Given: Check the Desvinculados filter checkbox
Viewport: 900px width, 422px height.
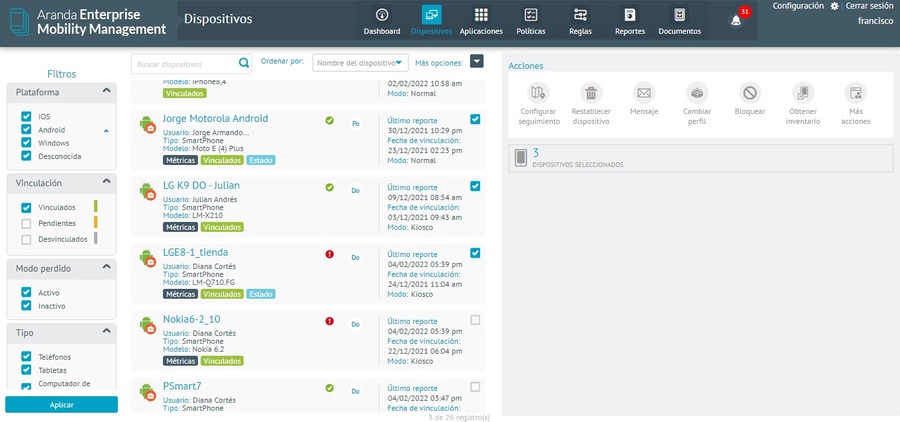Looking at the screenshot, I should [x=26, y=239].
